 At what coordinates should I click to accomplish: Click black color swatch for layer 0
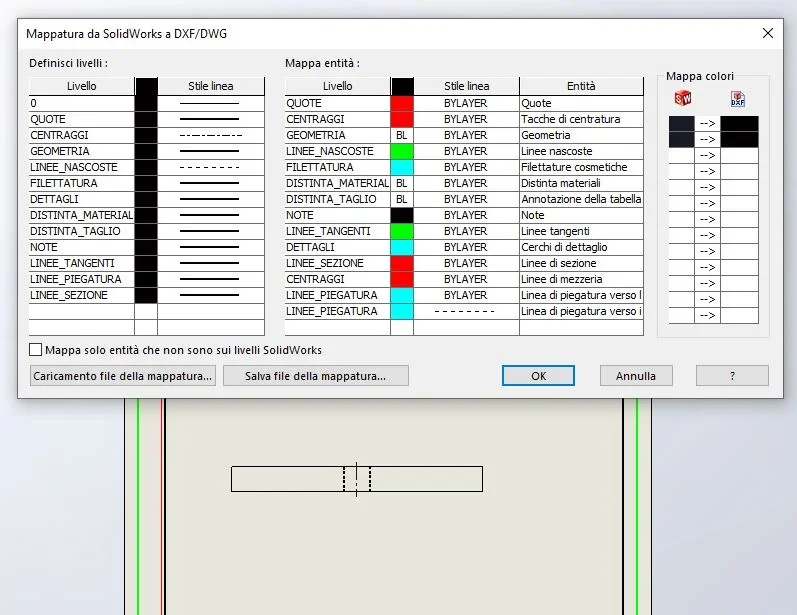pyautogui.click(x=146, y=103)
